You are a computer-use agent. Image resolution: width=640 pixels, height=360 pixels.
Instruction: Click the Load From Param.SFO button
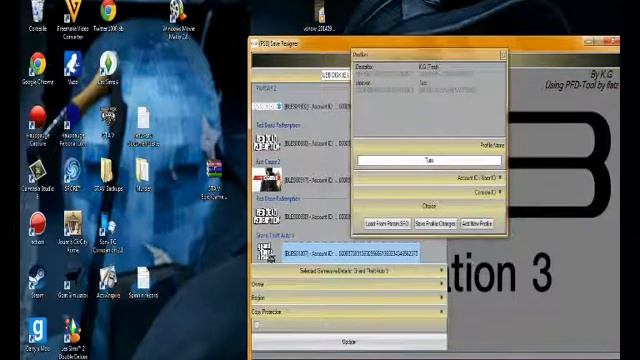387,224
